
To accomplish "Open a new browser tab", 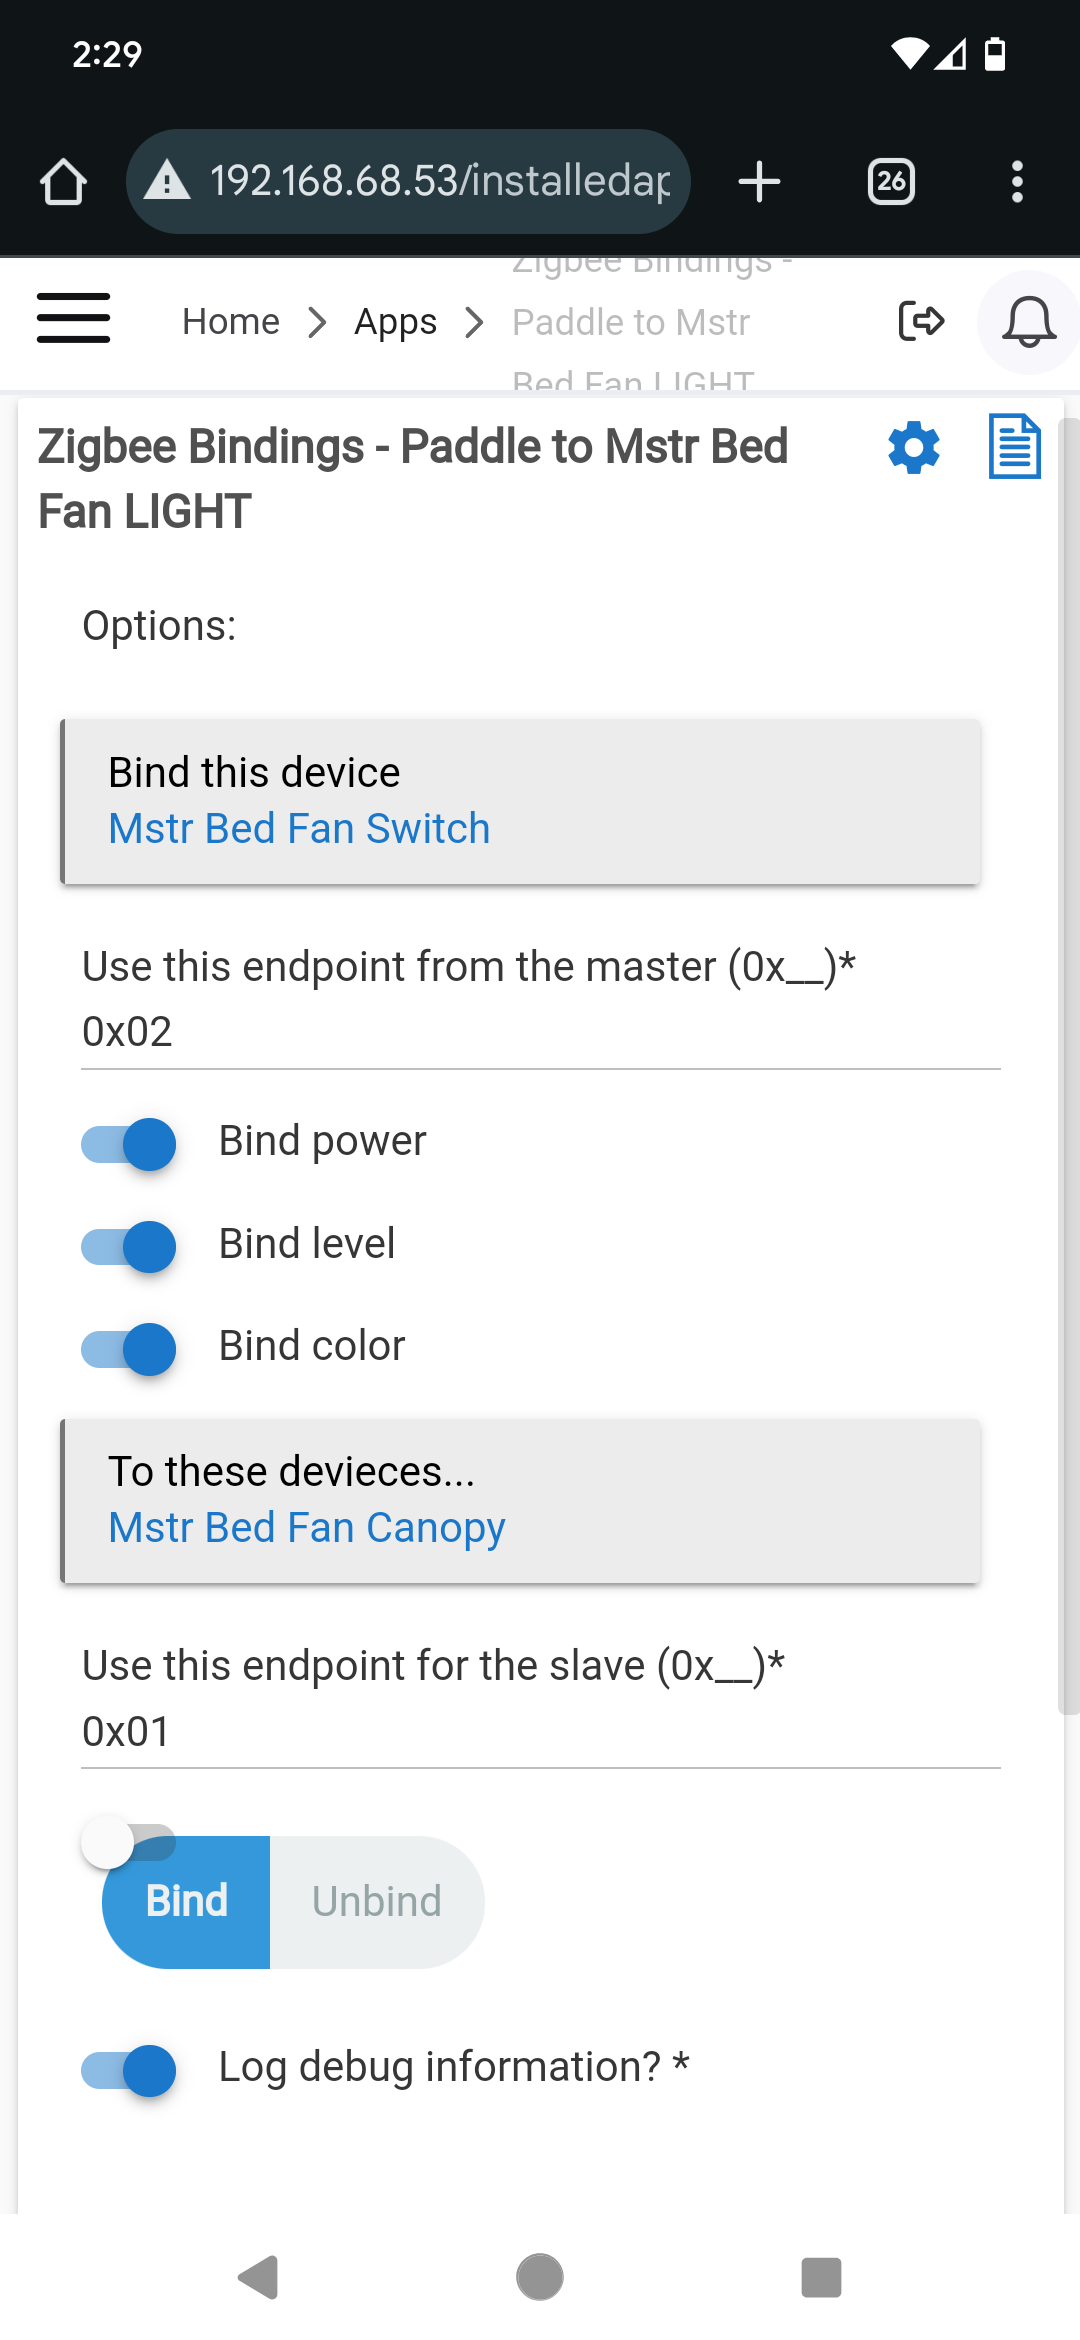I will [758, 181].
